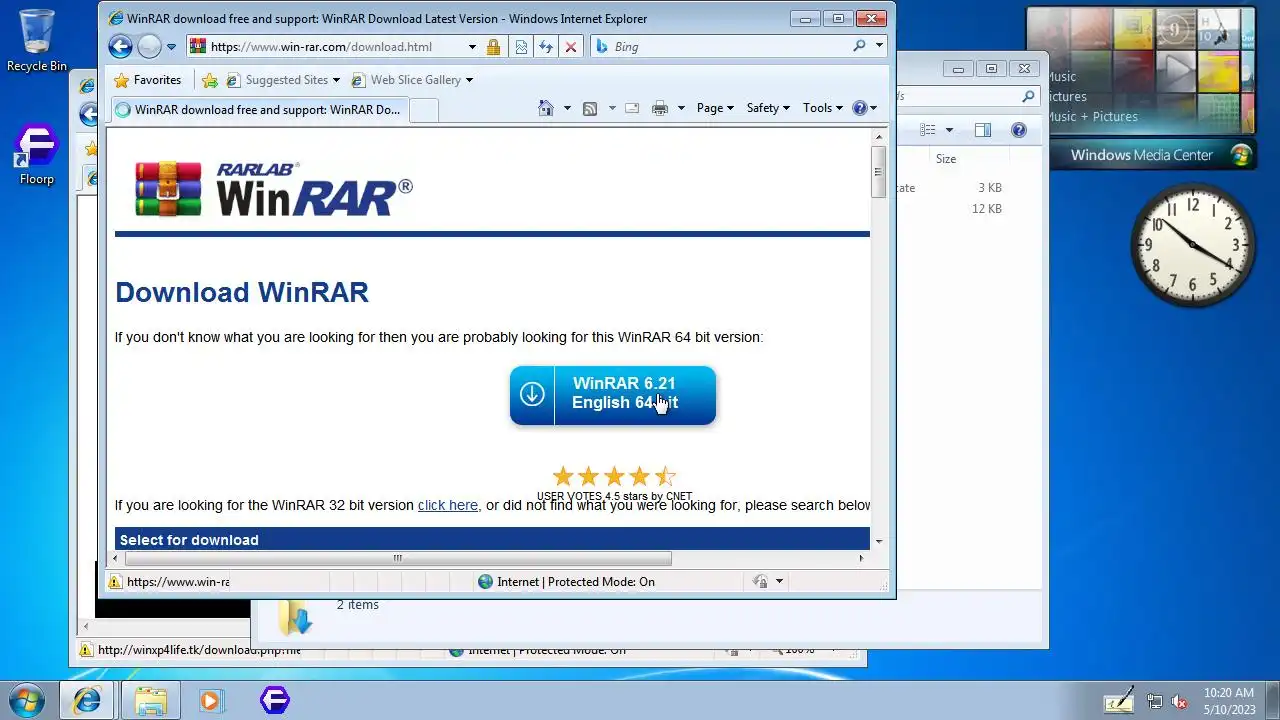Open the search provider dropdown arrow
1280x720 pixels.
(x=879, y=46)
